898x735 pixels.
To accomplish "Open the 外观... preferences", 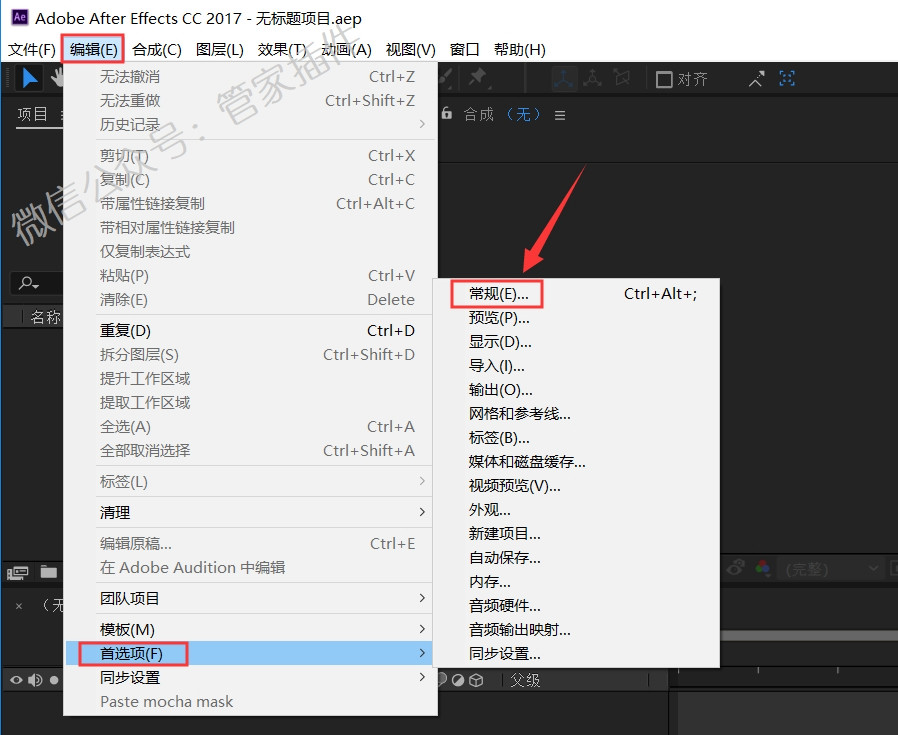I will [576, 510].
